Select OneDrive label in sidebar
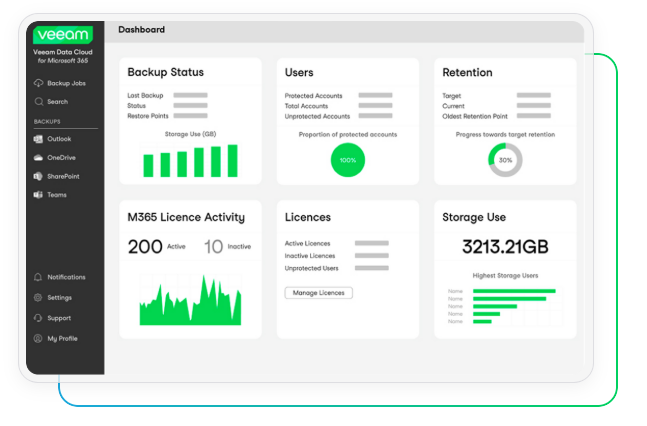 pyautogui.click(x=61, y=158)
